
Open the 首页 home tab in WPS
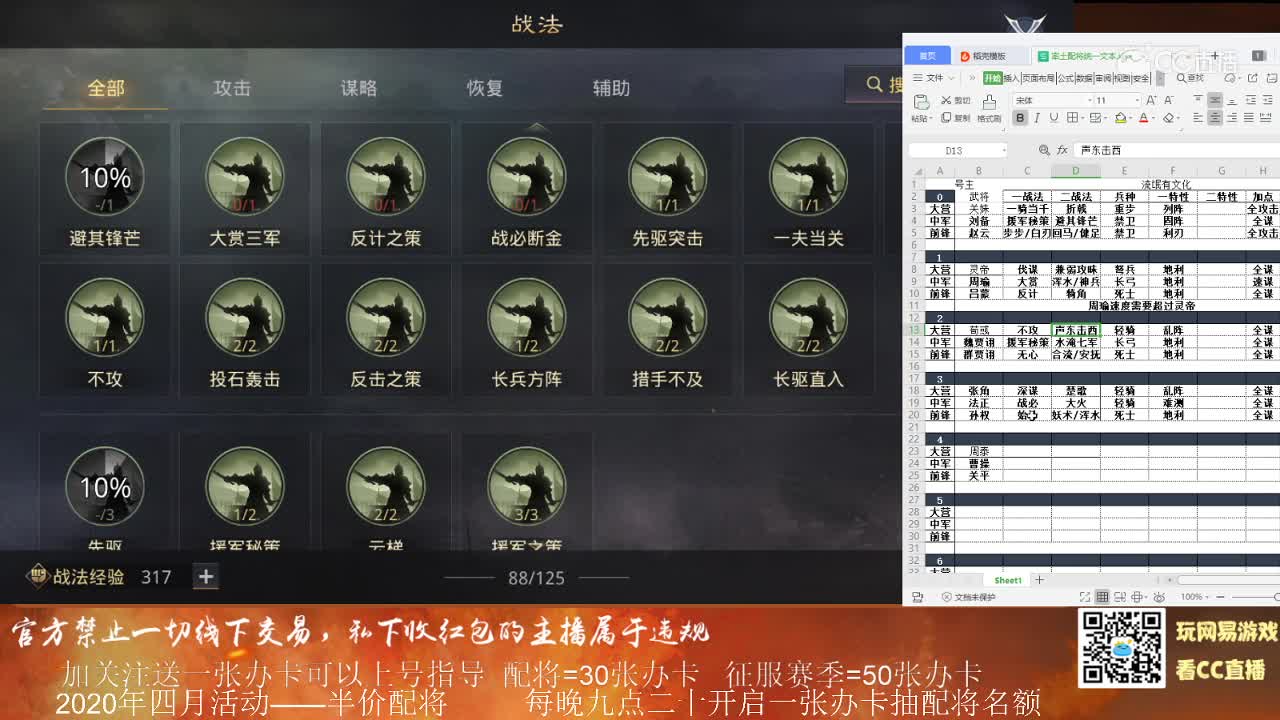[928, 56]
